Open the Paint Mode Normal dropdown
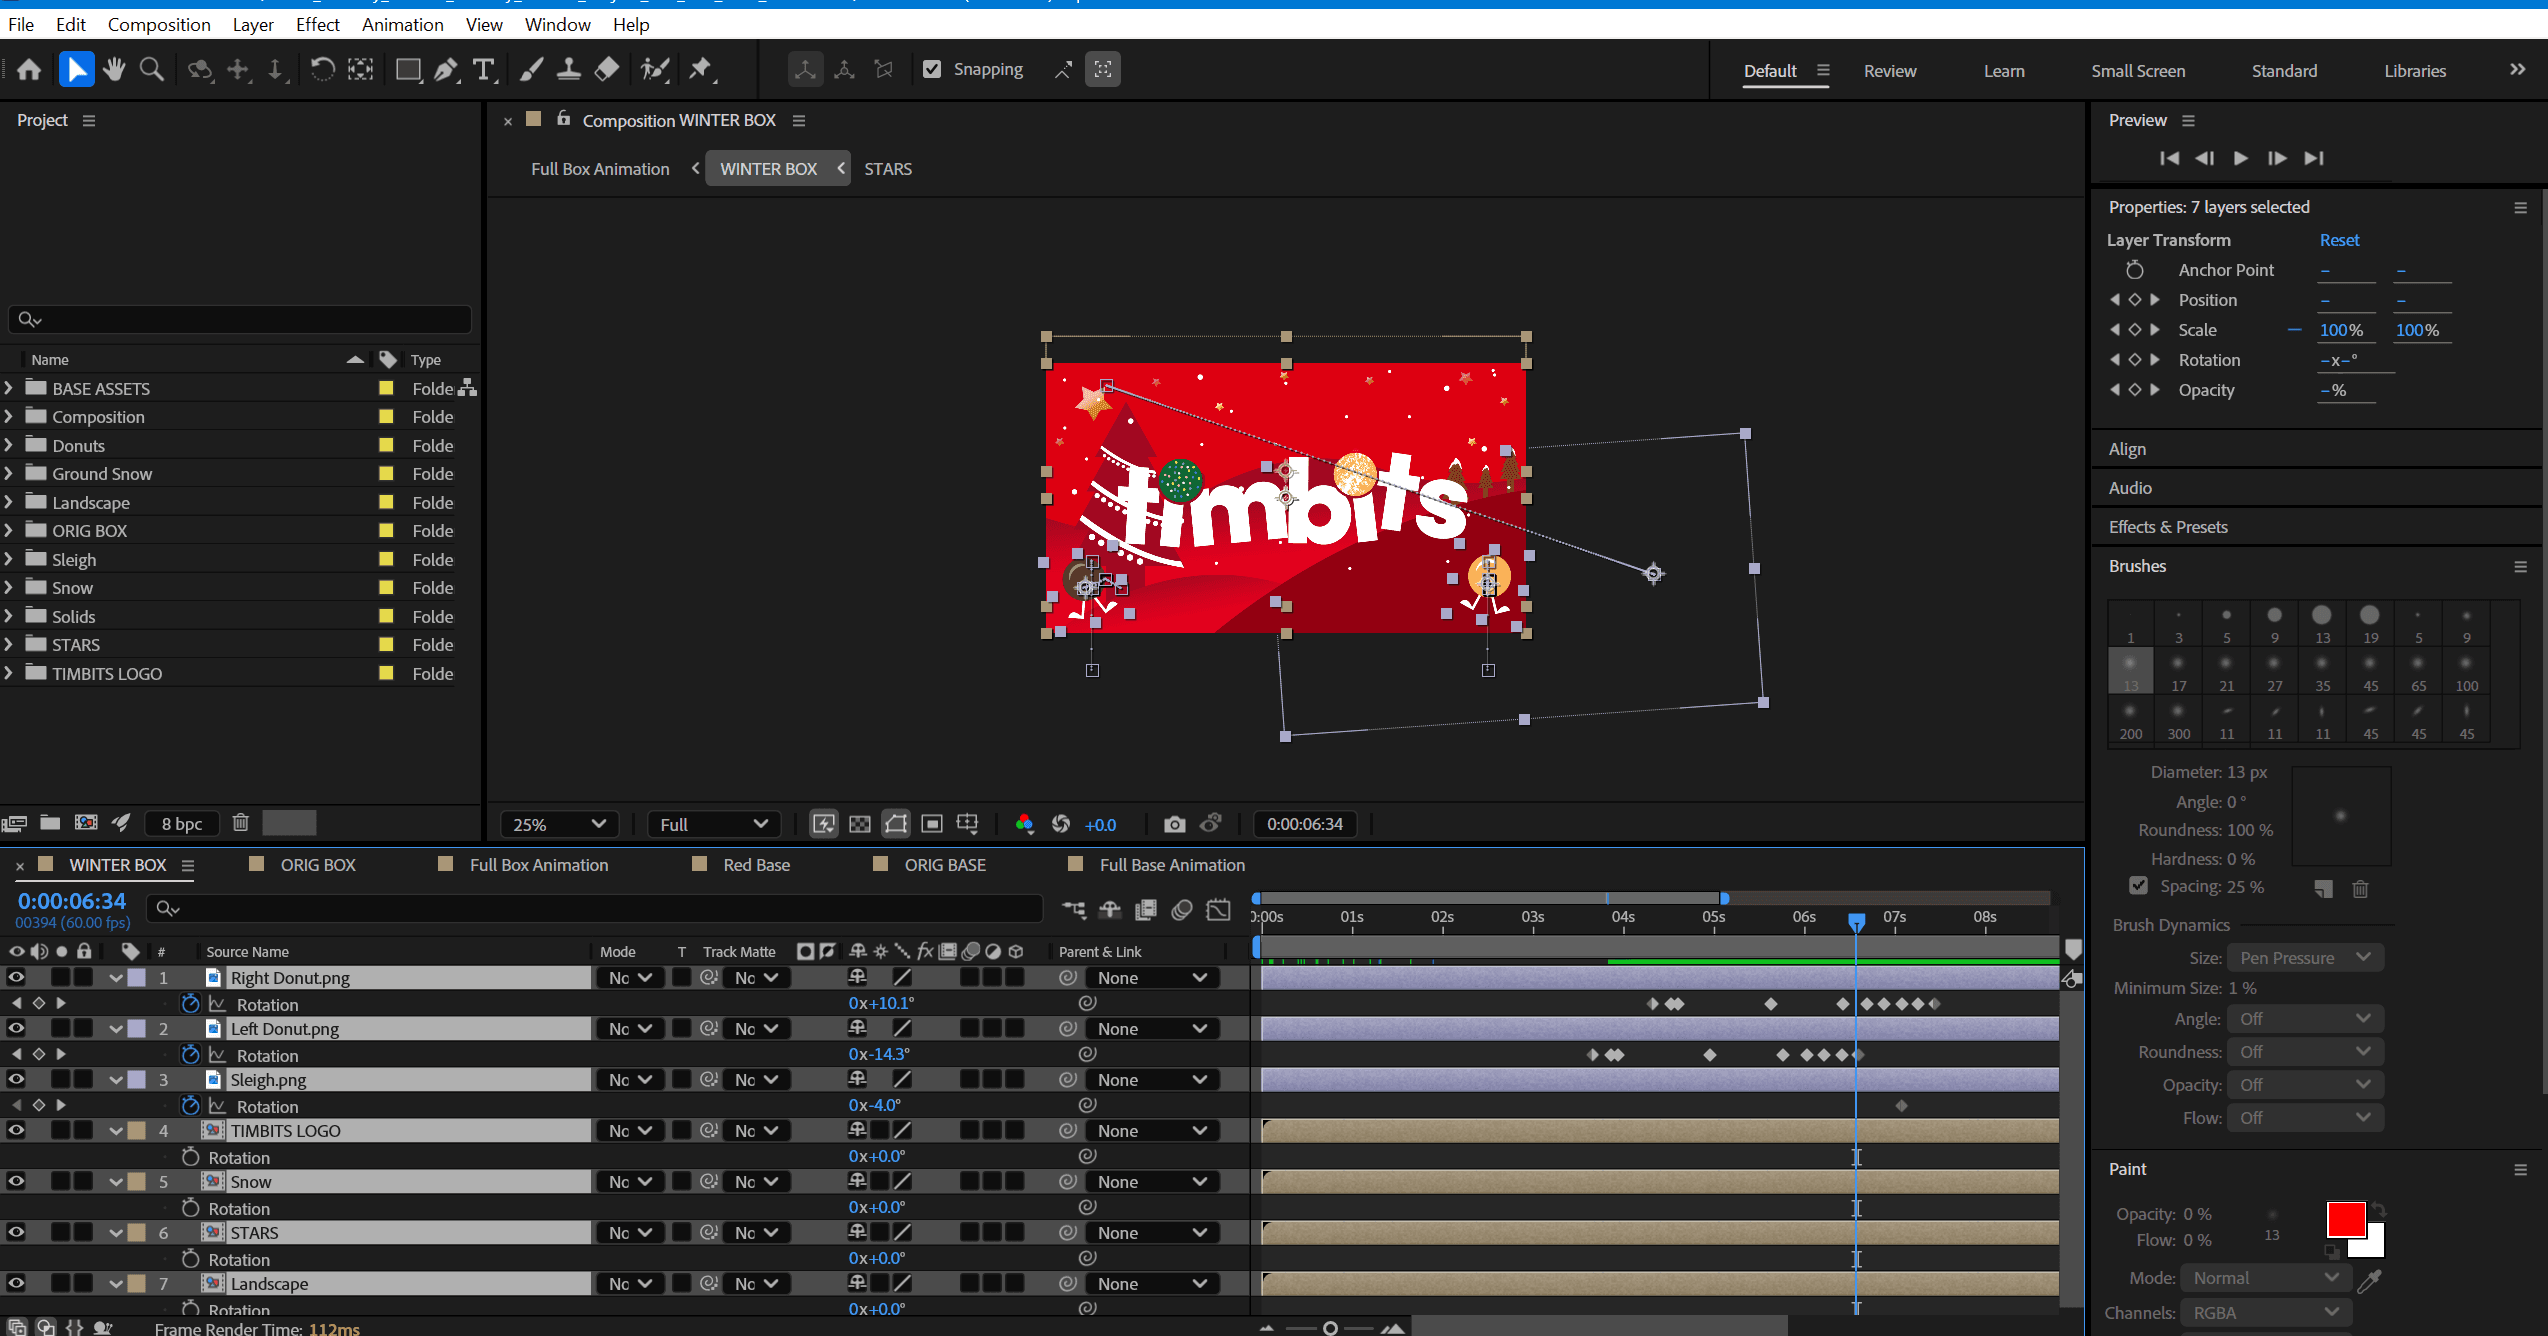Viewport: 2548px width, 1336px height. pos(2264,1278)
